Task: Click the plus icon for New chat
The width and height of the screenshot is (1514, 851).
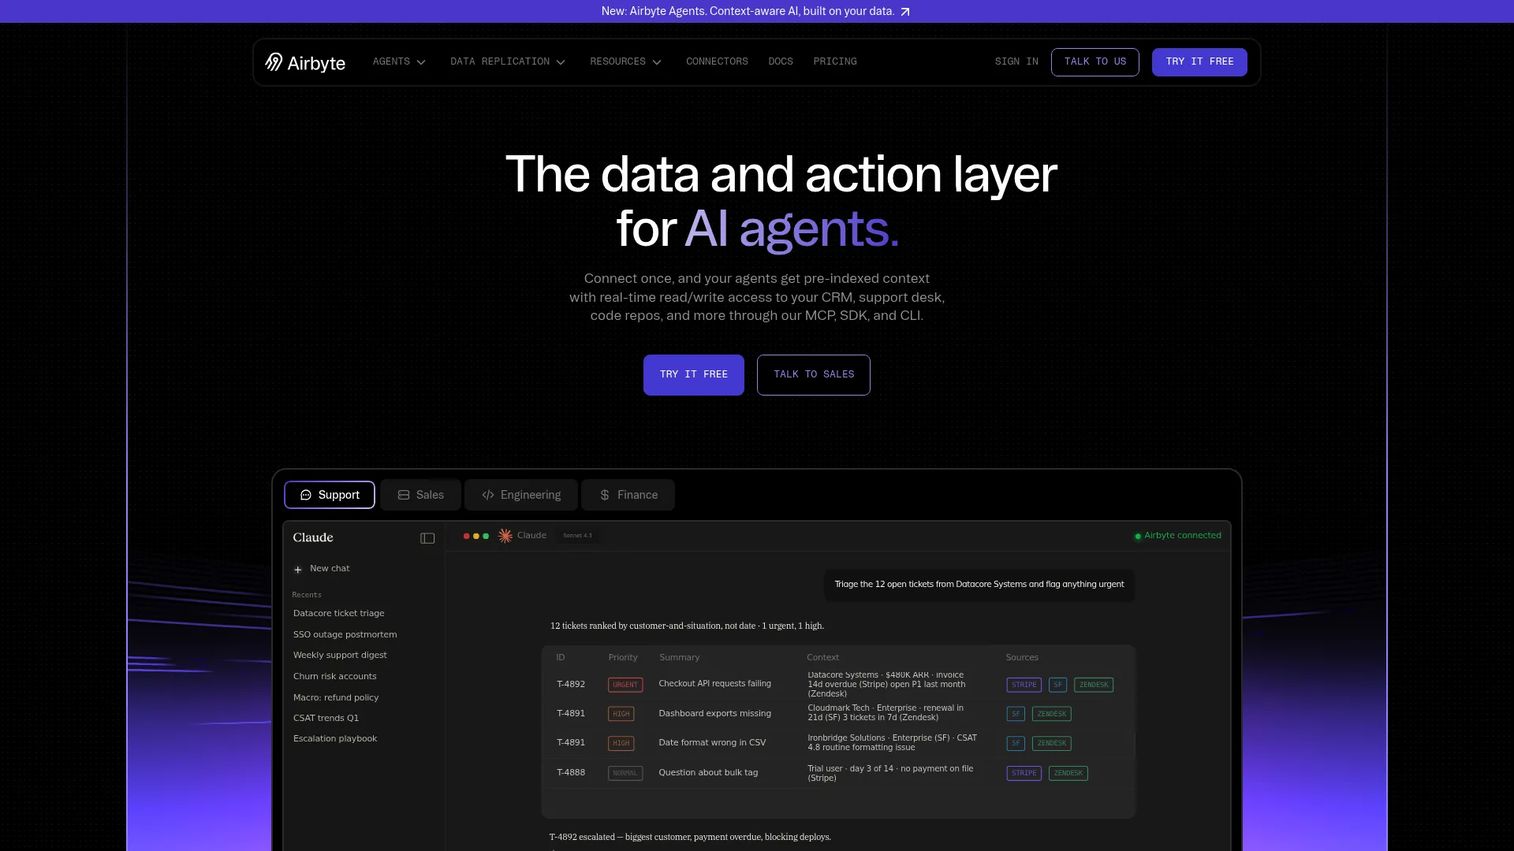Action: click(x=297, y=569)
